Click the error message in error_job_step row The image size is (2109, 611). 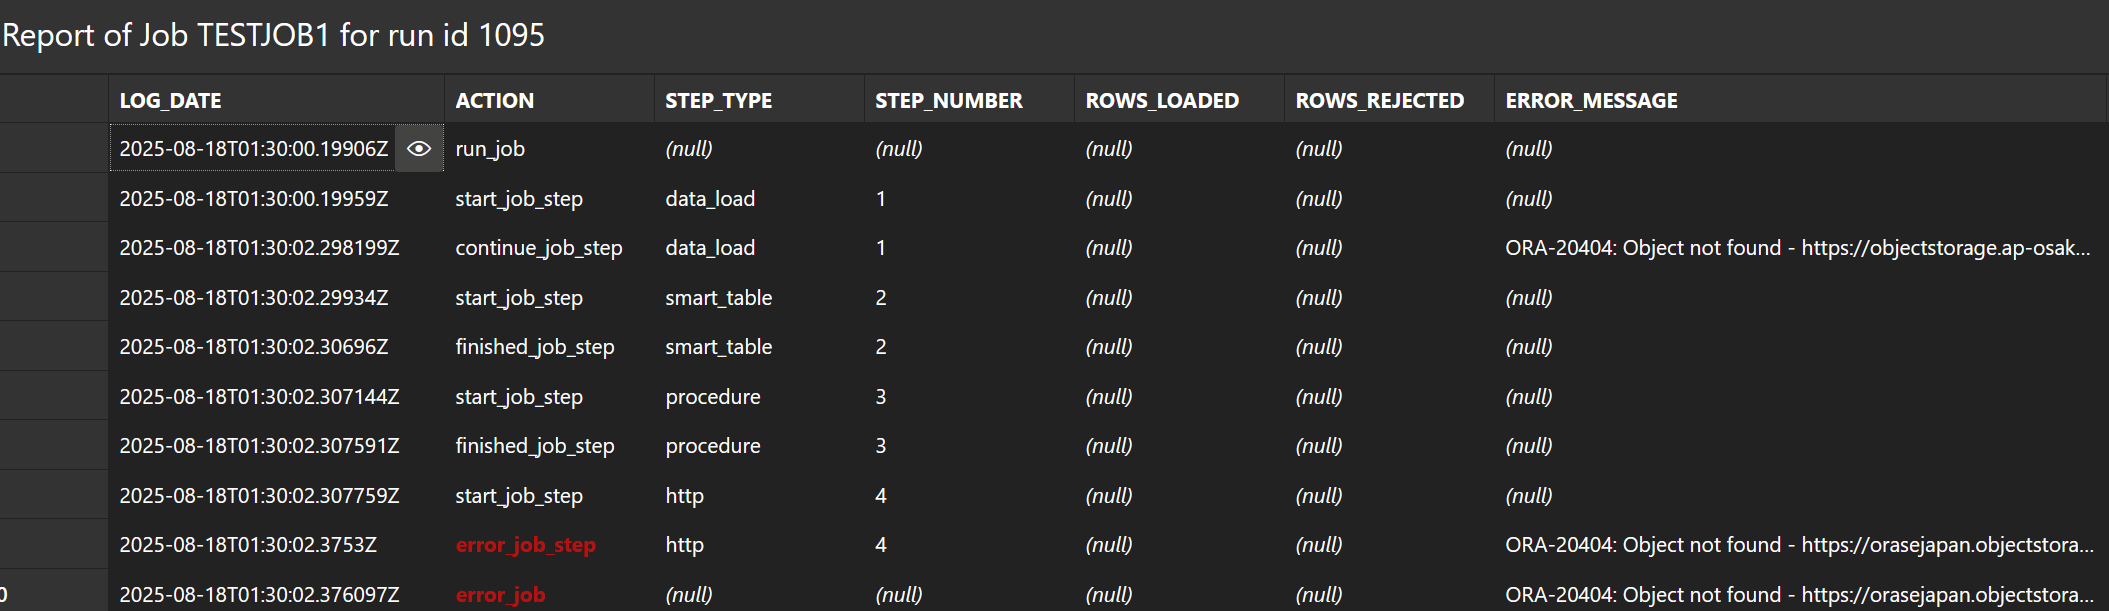click(1800, 545)
